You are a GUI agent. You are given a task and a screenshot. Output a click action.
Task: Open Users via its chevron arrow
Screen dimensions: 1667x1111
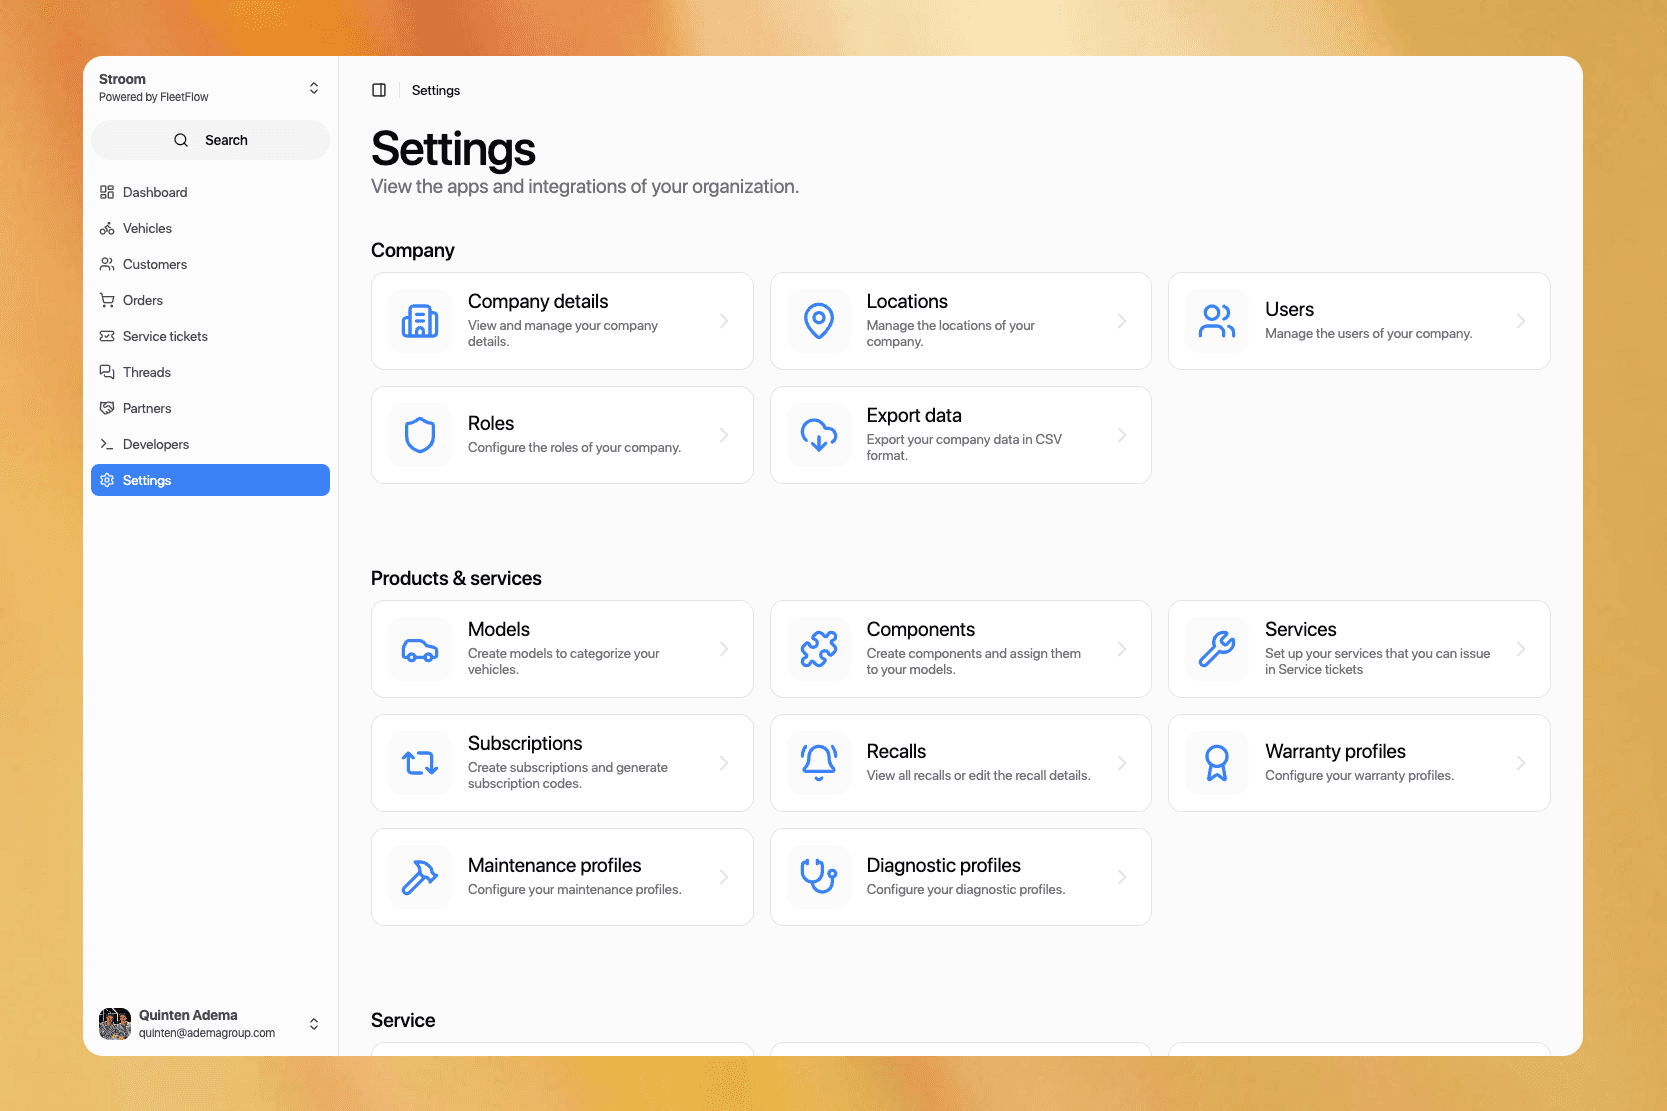pos(1520,321)
